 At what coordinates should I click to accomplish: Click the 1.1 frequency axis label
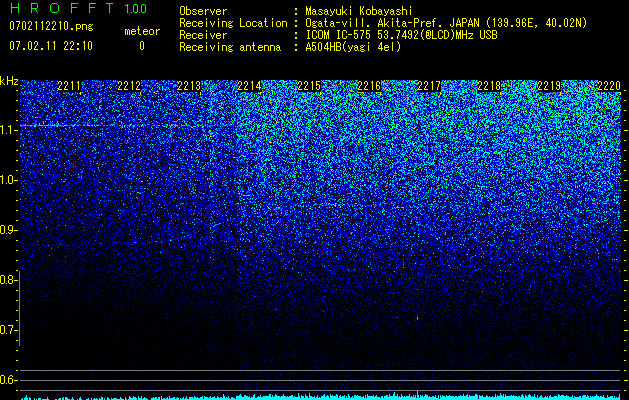click(x=9, y=130)
